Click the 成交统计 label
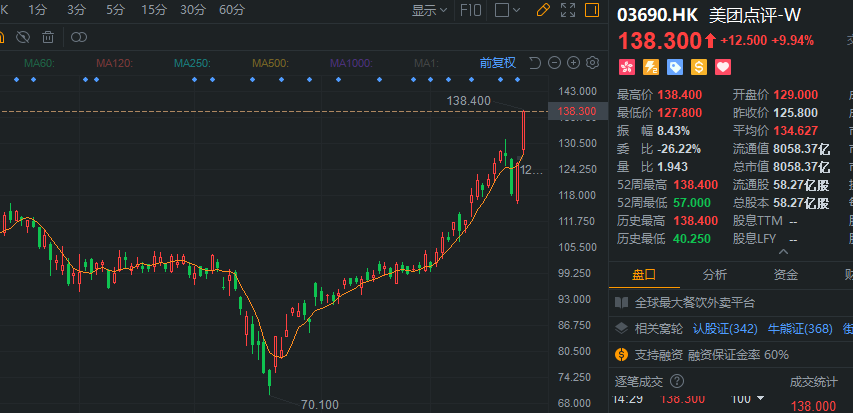The width and height of the screenshot is (853, 413). click(813, 381)
